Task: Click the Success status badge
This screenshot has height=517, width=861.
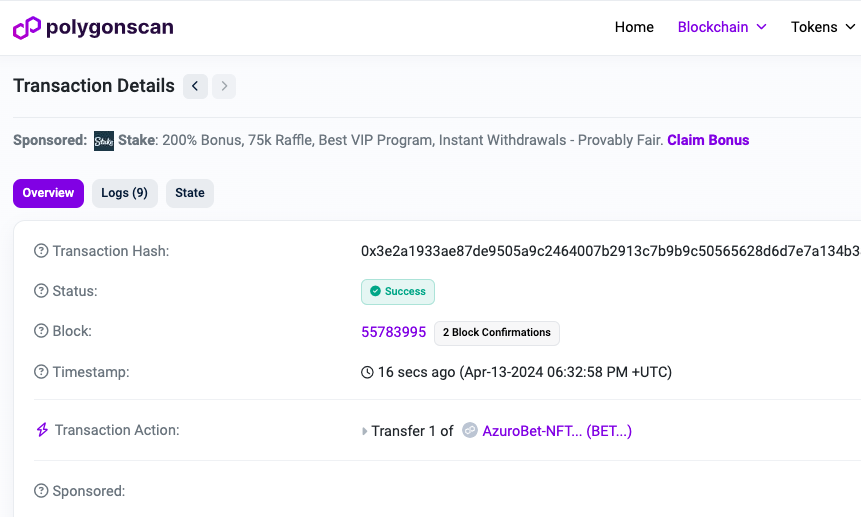Action: [x=398, y=291]
